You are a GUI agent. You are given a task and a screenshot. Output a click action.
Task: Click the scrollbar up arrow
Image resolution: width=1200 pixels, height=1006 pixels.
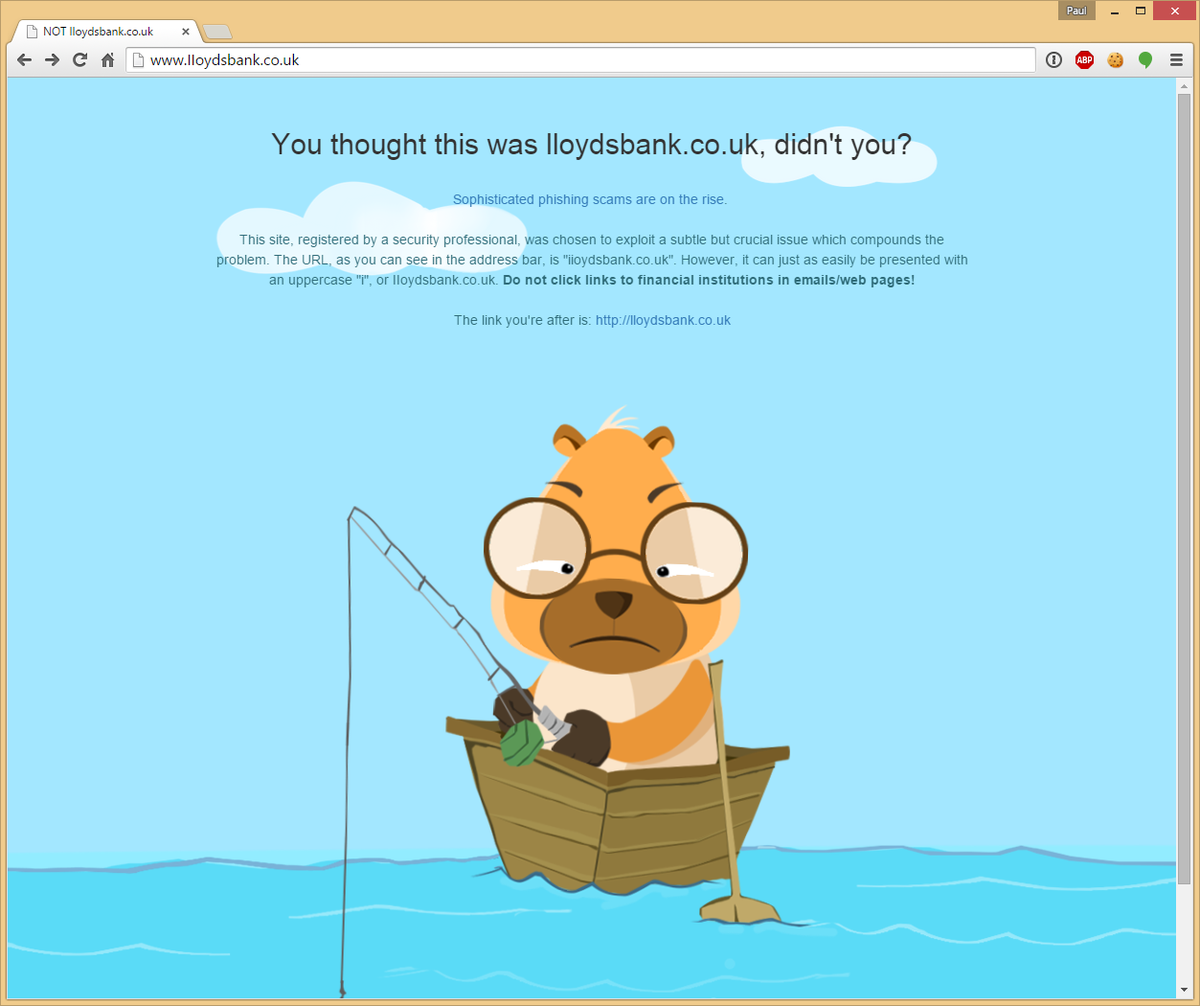pos(1184,86)
